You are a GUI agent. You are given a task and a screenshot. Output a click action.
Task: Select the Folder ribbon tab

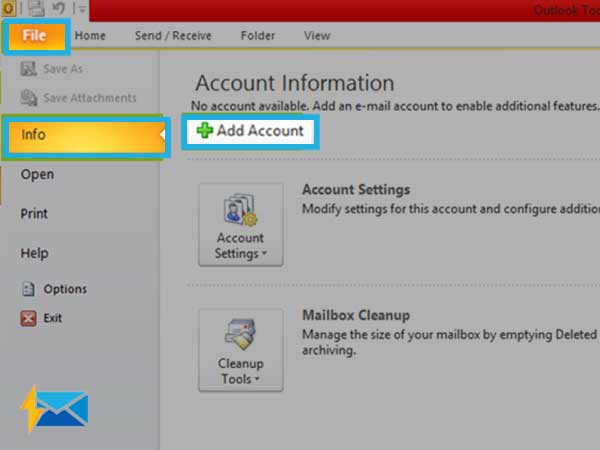258,36
